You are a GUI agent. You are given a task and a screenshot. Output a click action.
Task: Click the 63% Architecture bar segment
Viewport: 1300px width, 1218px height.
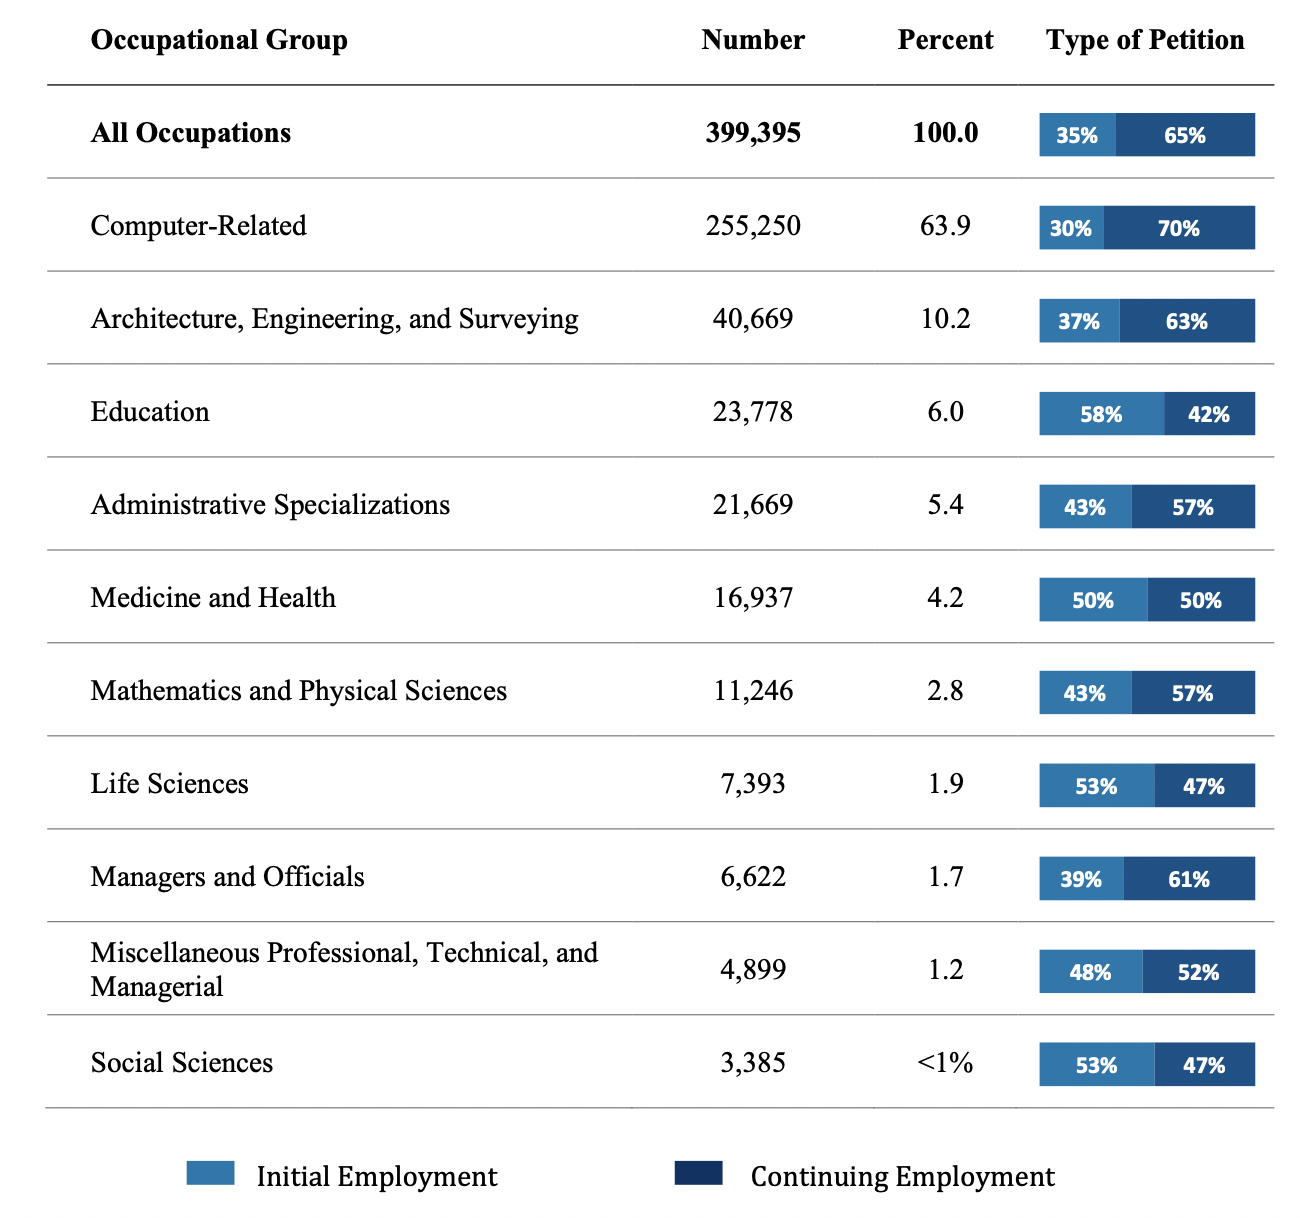pos(1187,321)
